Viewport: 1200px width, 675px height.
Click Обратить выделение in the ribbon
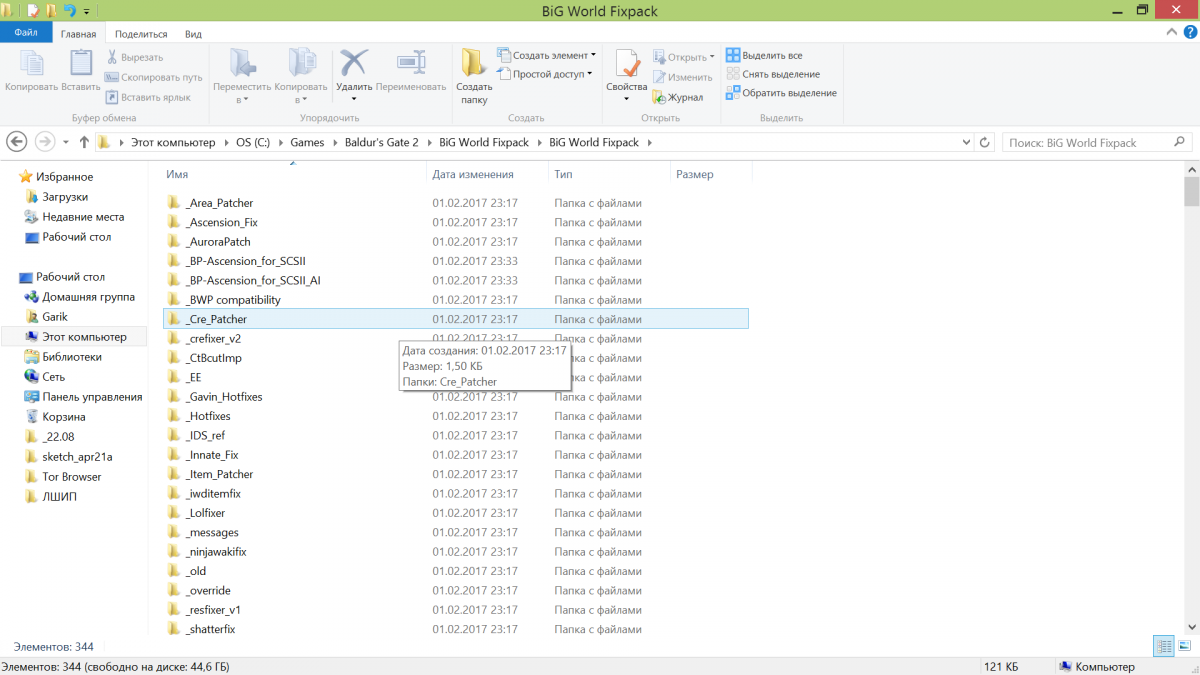click(781, 93)
